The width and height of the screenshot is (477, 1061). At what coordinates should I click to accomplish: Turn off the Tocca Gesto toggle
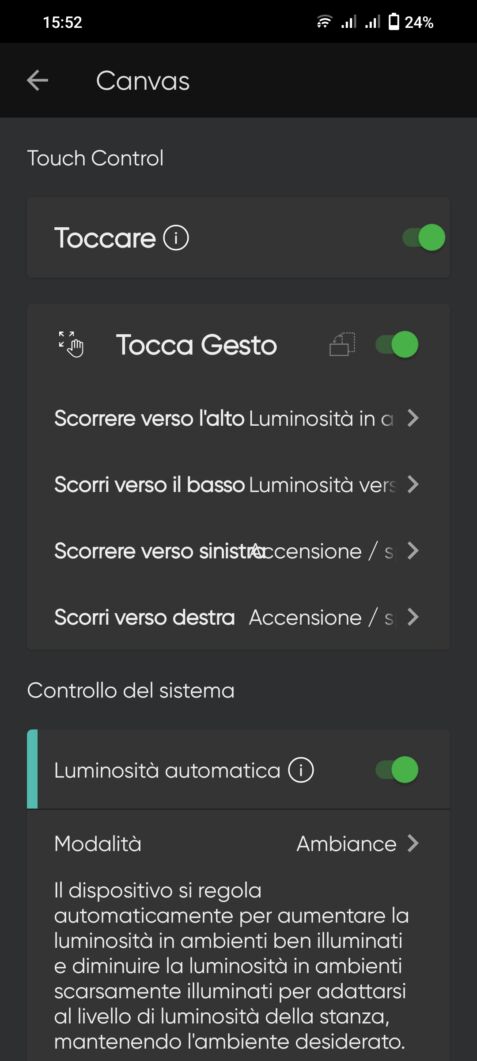(x=397, y=344)
